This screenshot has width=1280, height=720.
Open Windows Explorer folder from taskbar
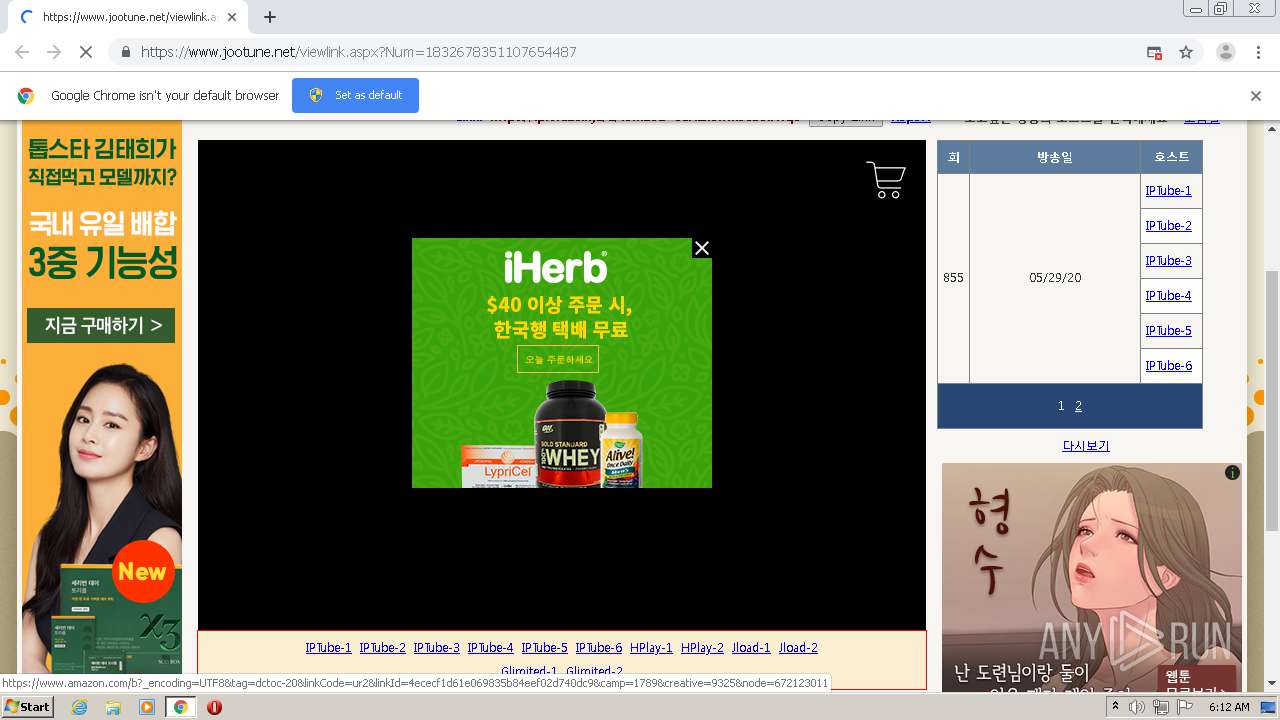coord(113,707)
